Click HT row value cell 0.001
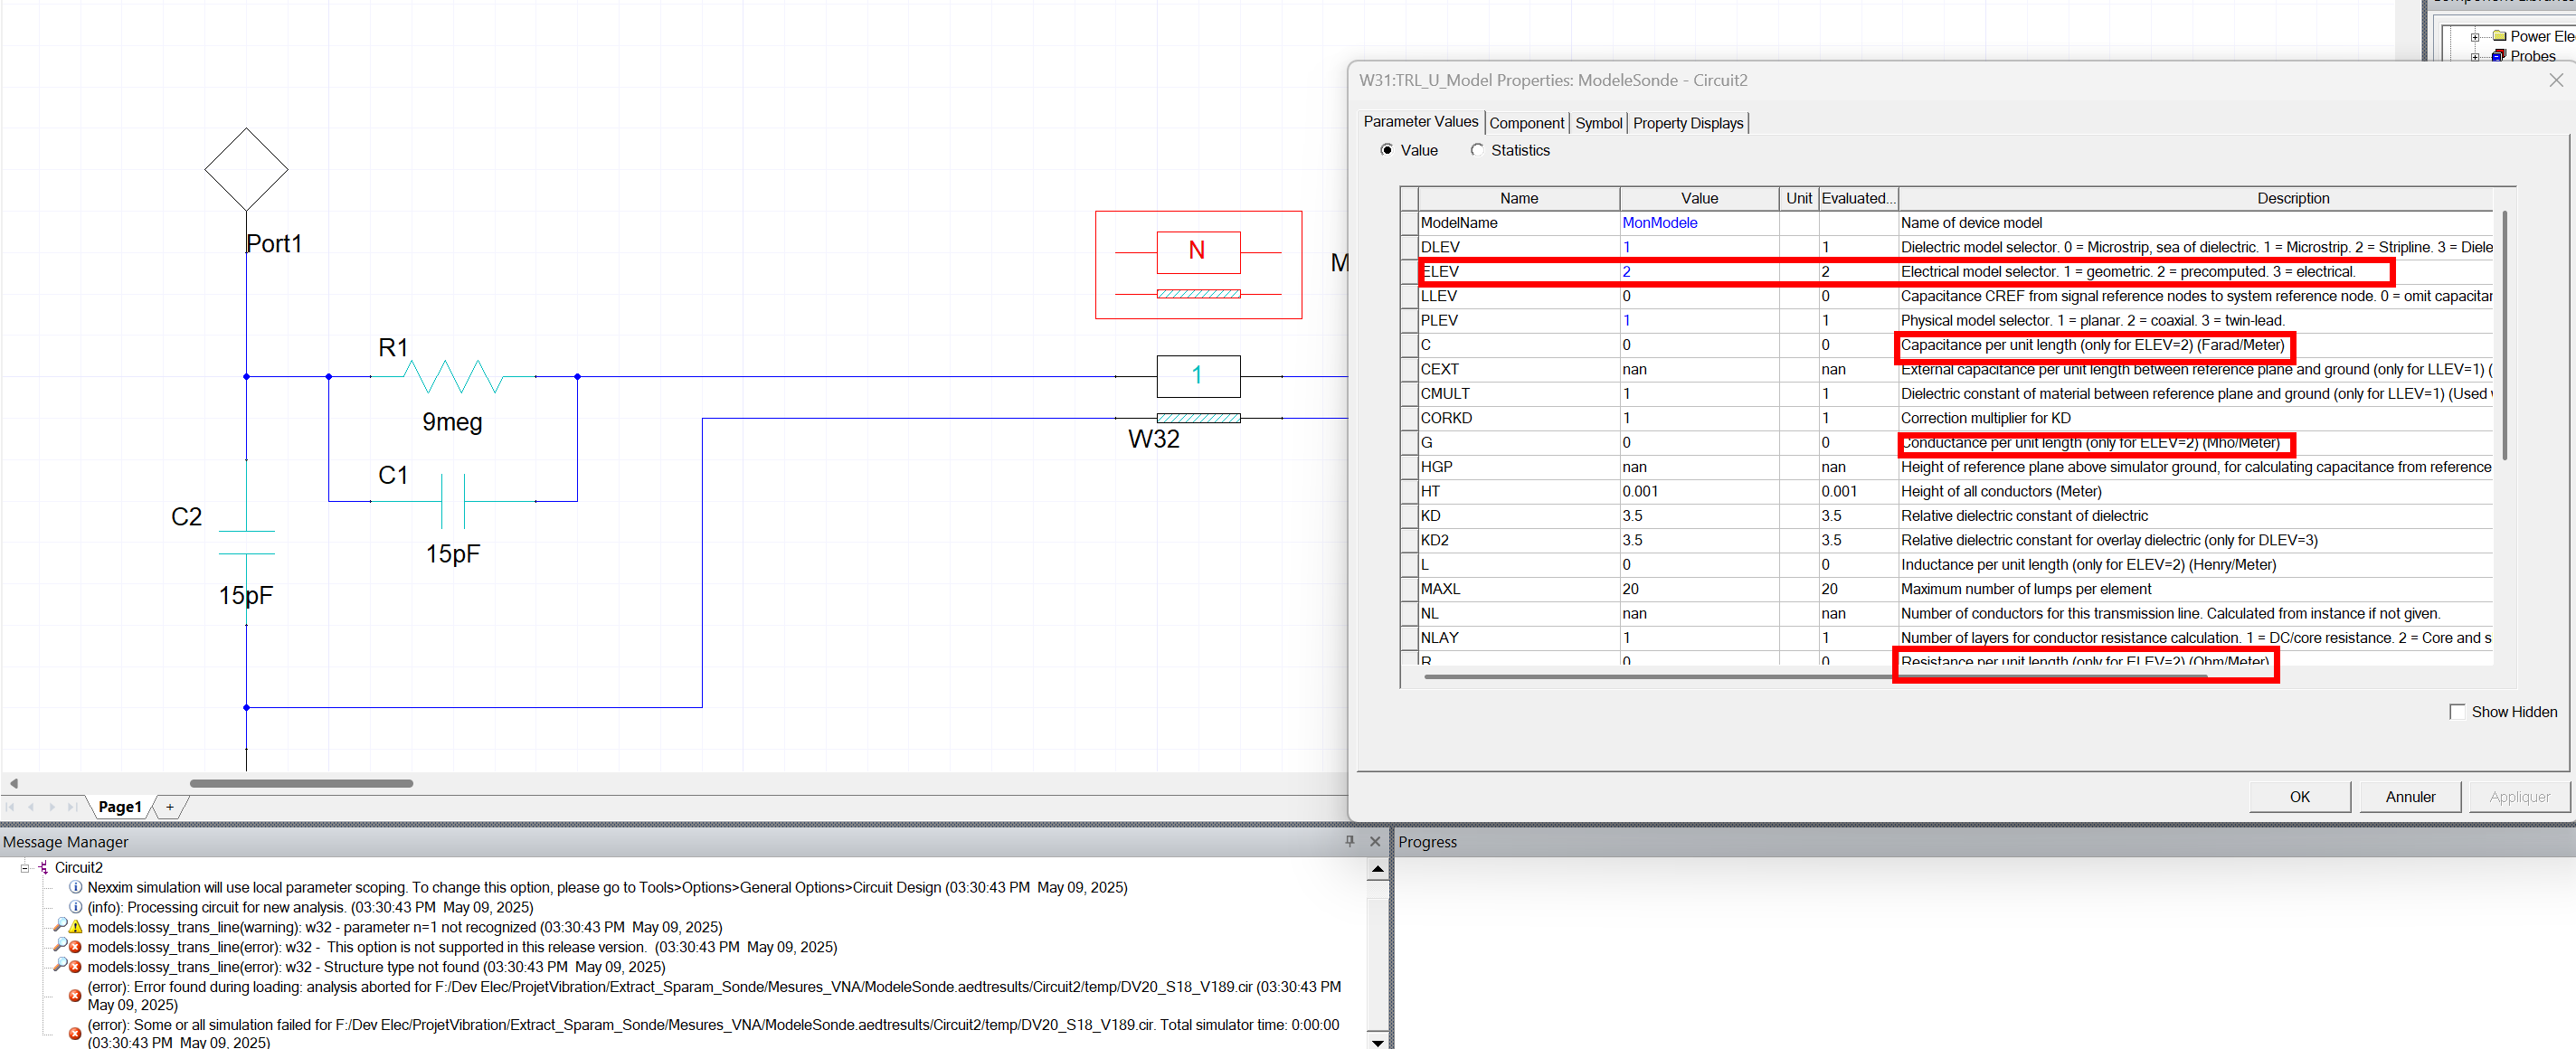The width and height of the screenshot is (2576, 1049). coord(1699,491)
